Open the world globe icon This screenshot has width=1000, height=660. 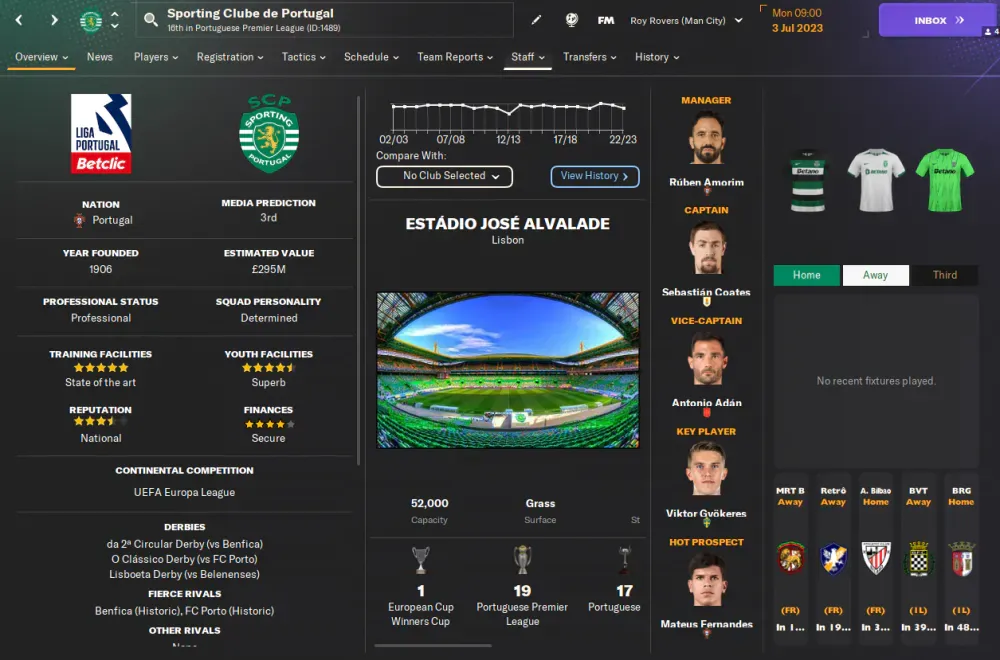coord(571,20)
